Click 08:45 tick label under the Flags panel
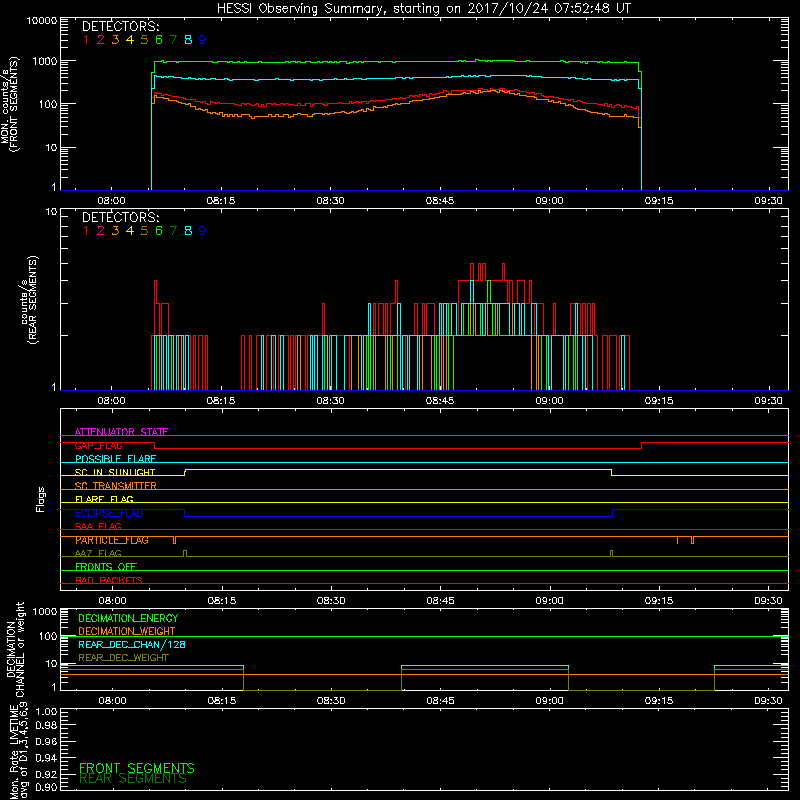The image size is (800, 800). (440, 601)
